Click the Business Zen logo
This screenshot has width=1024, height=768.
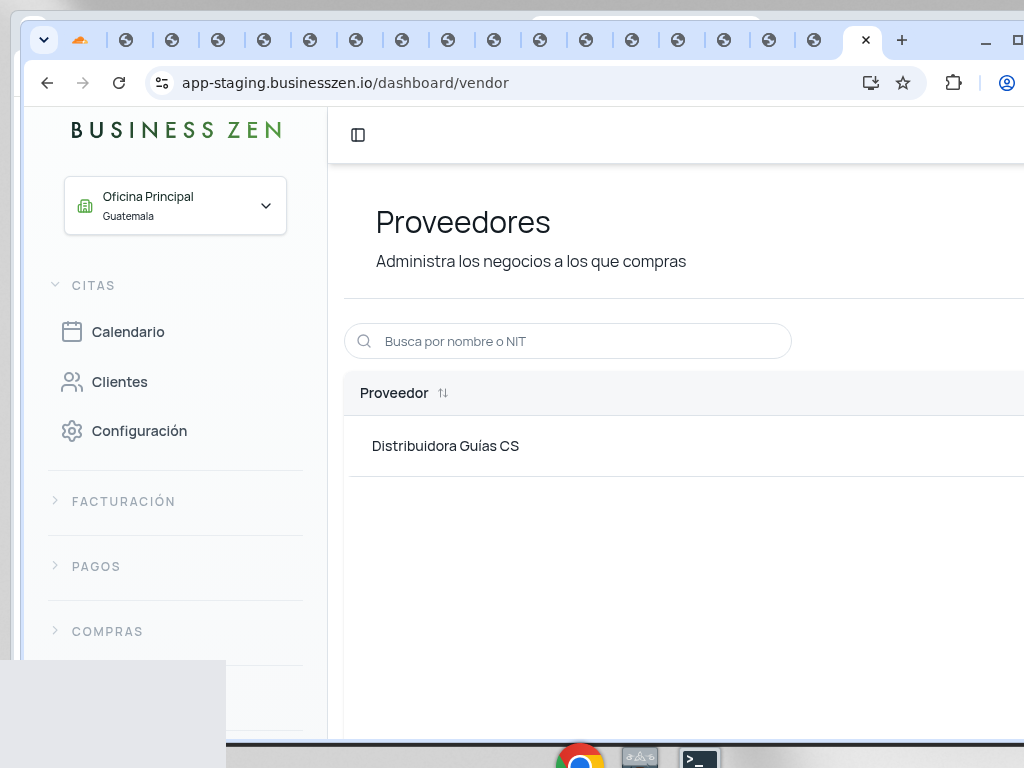(x=176, y=130)
